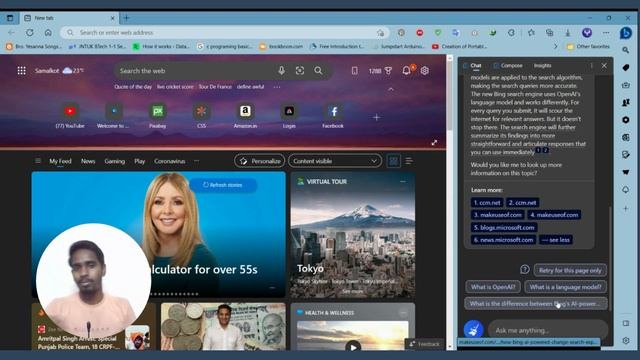
Task: Select the Chat tab in sidebar
Action: (x=472, y=66)
